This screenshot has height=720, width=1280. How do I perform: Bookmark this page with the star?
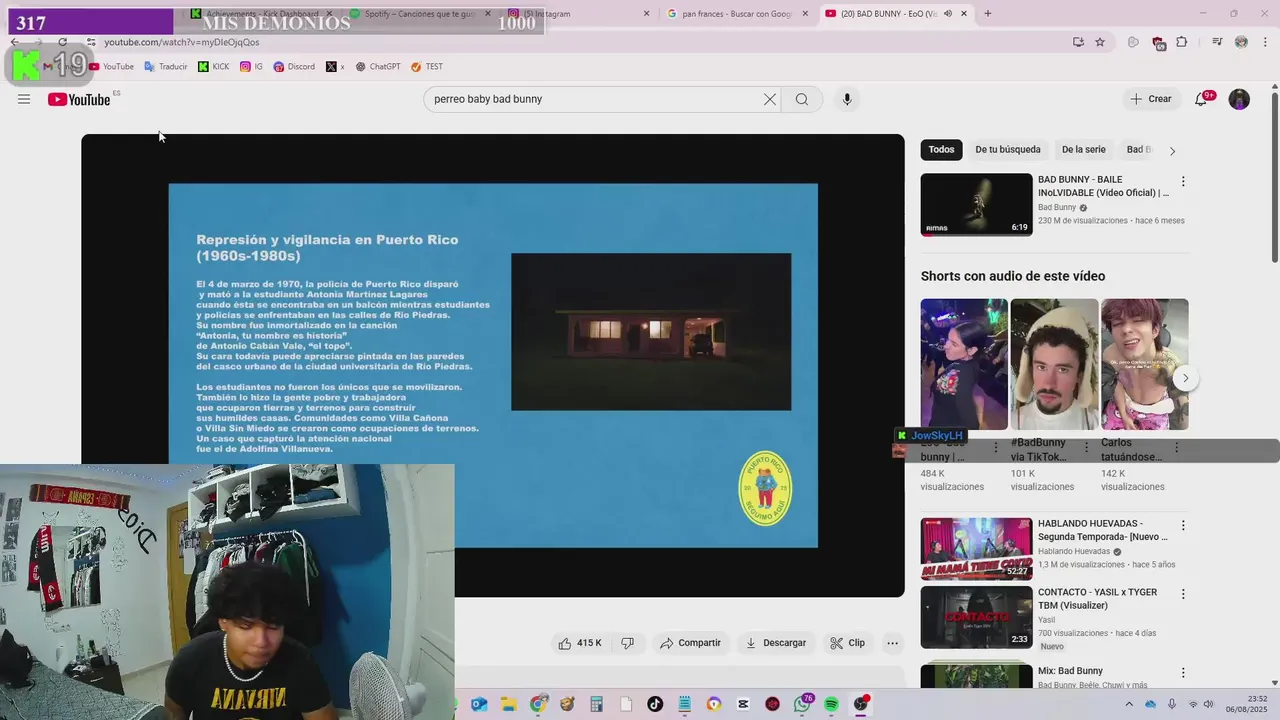pos(1100,42)
